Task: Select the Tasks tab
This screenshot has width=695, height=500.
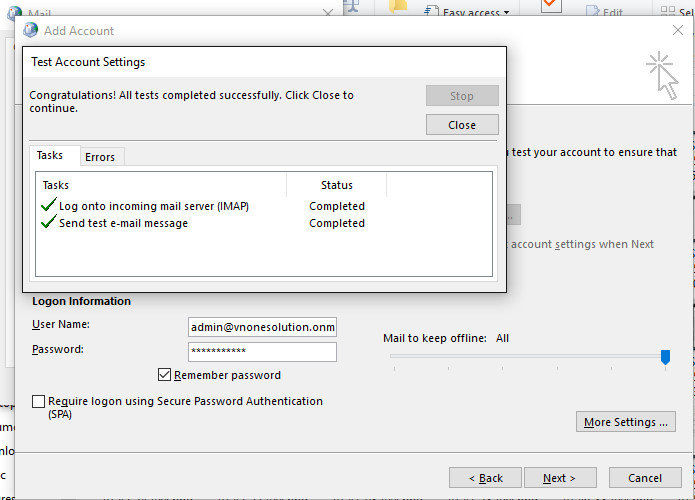Action: coord(50,156)
